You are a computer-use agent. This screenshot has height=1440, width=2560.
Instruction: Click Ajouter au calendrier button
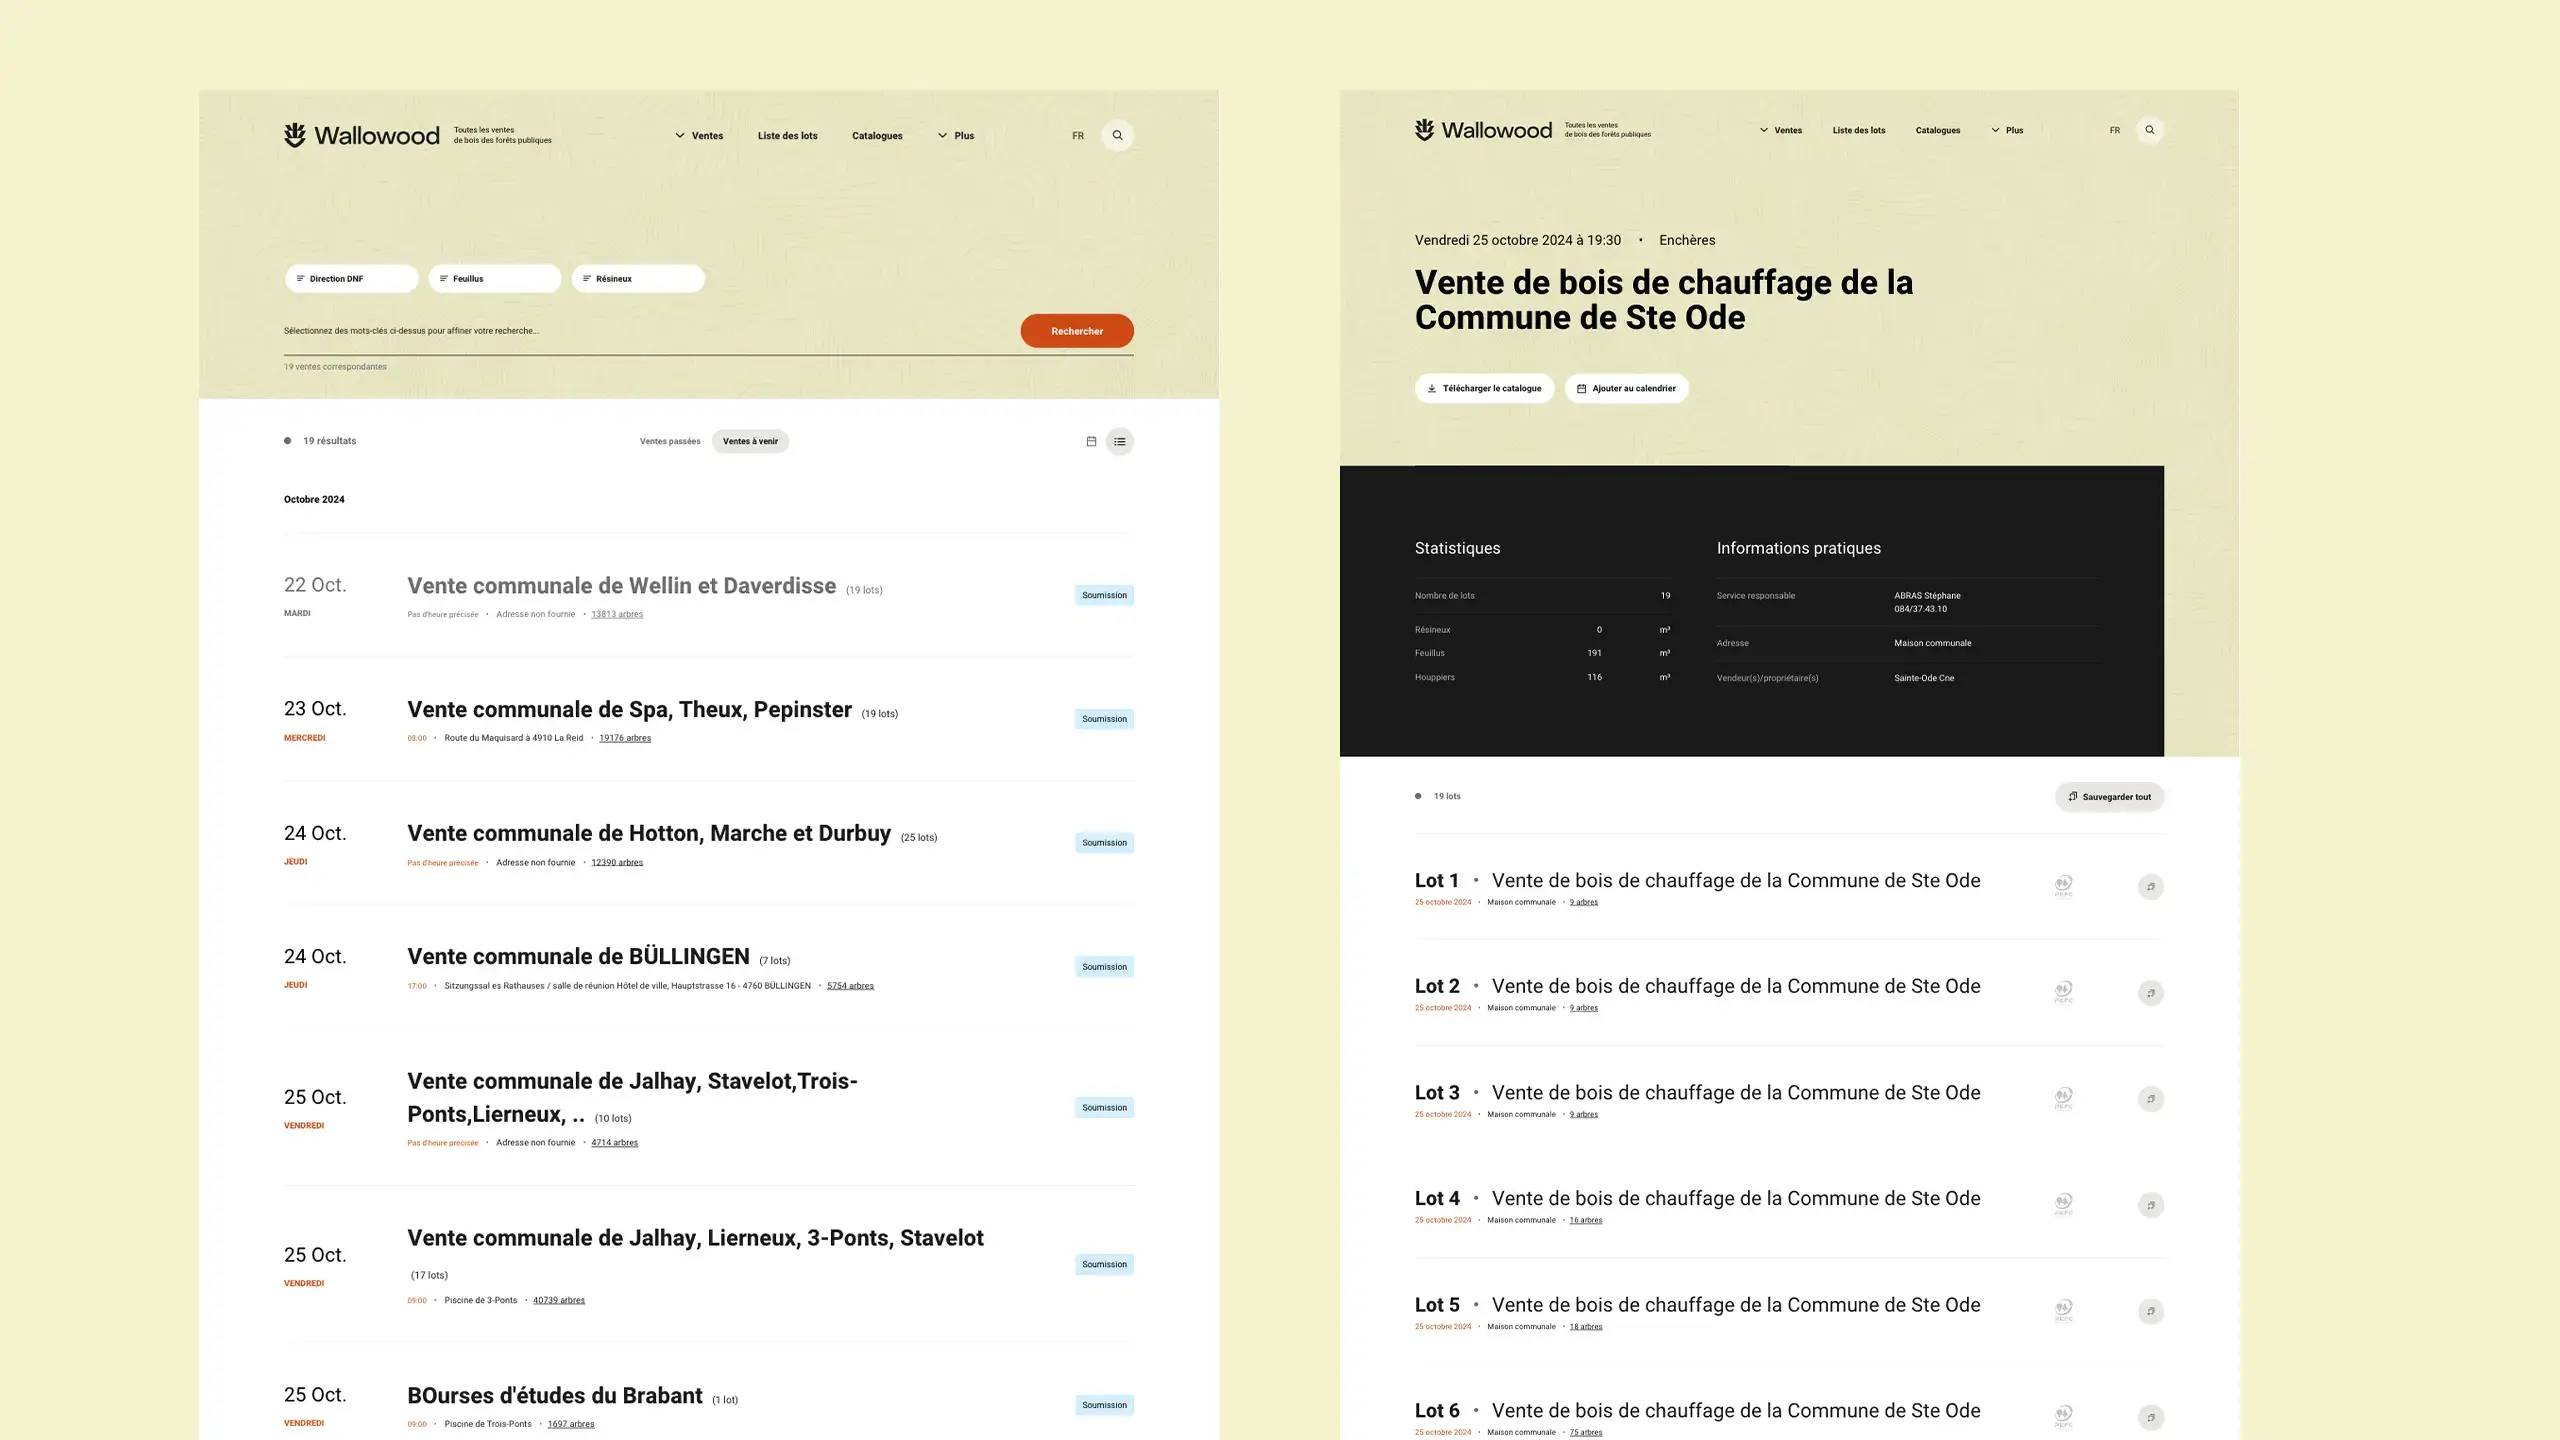click(1626, 388)
